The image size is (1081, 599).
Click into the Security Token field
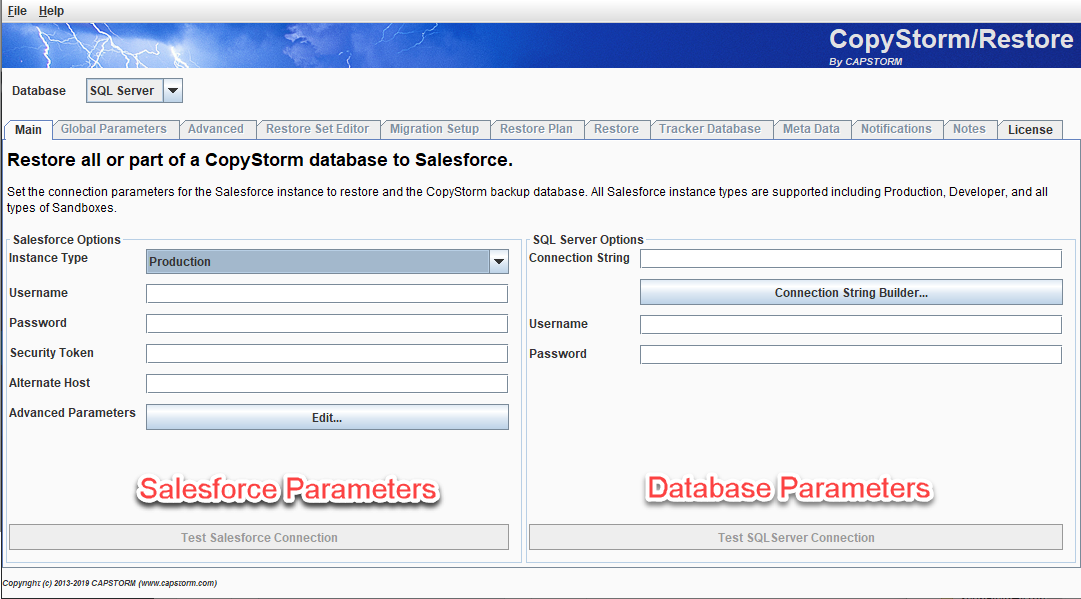pyautogui.click(x=327, y=354)
